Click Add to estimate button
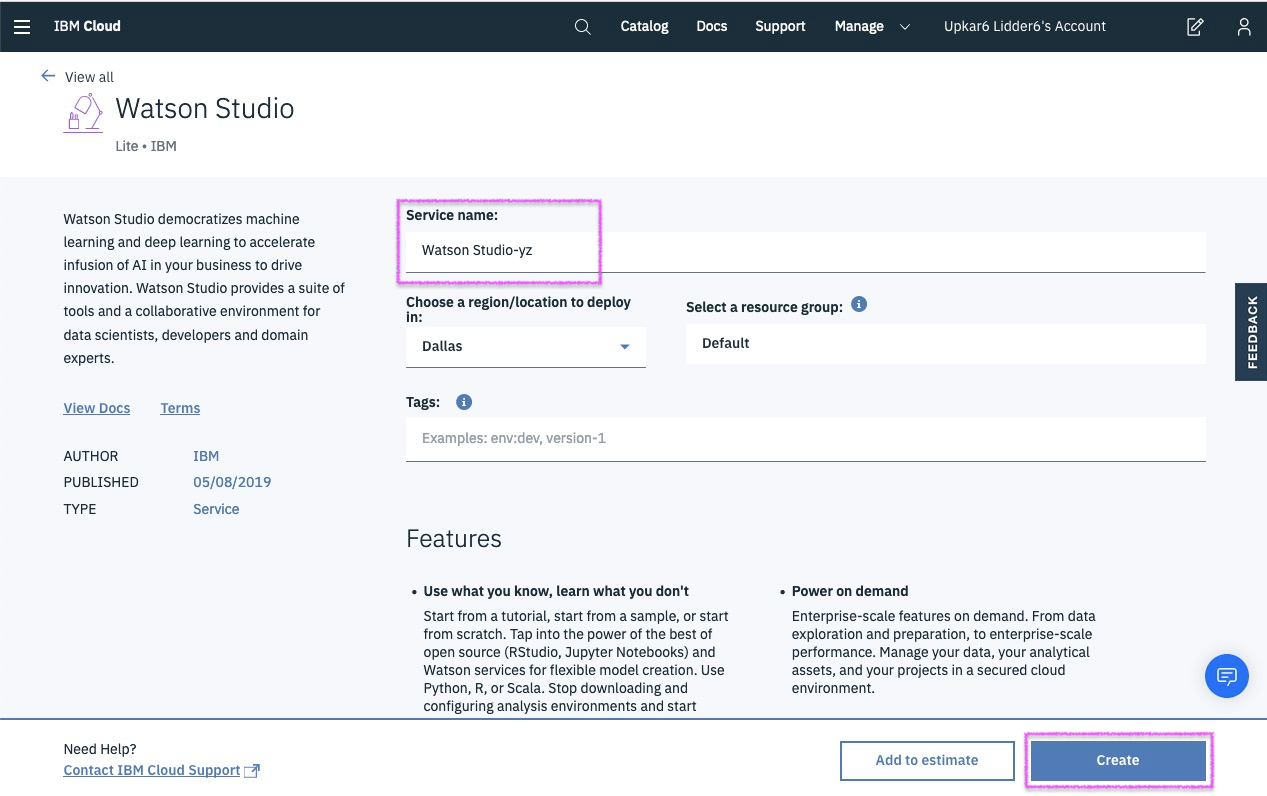This screenshot has width=1267, height=796. [927, 760]
